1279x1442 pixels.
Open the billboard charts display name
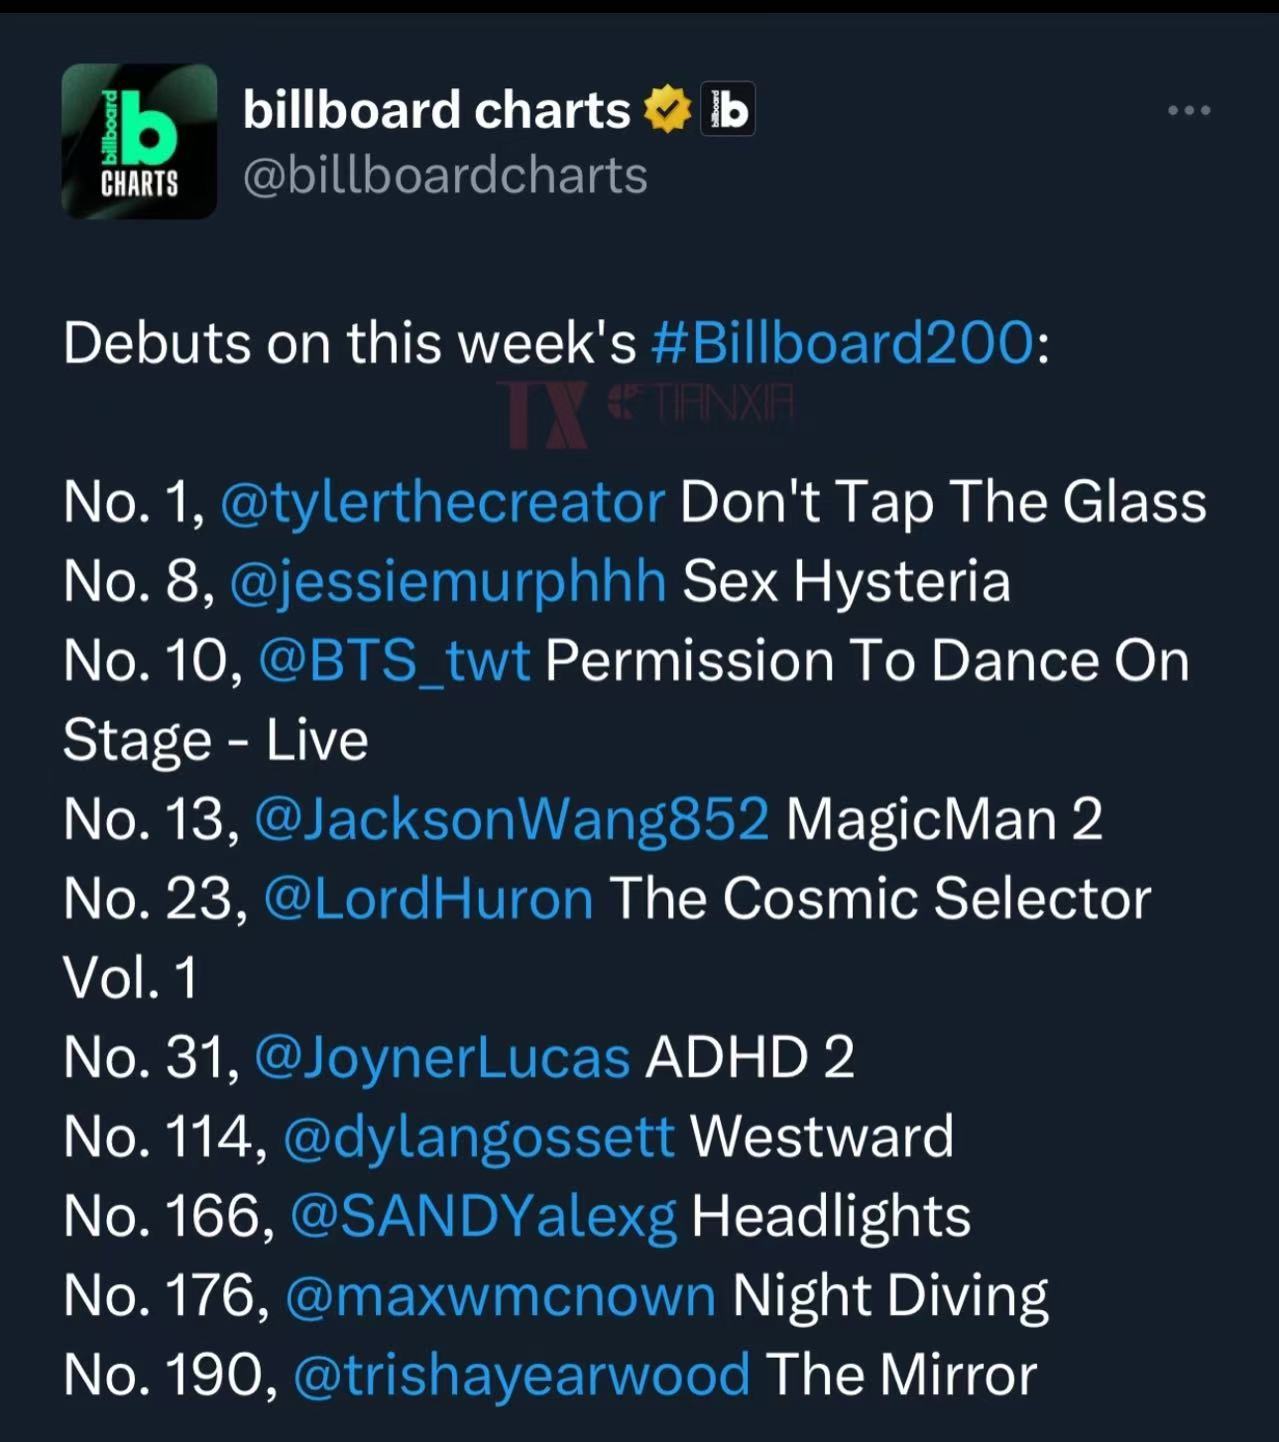pyautogui.click(x=436, y=110)
